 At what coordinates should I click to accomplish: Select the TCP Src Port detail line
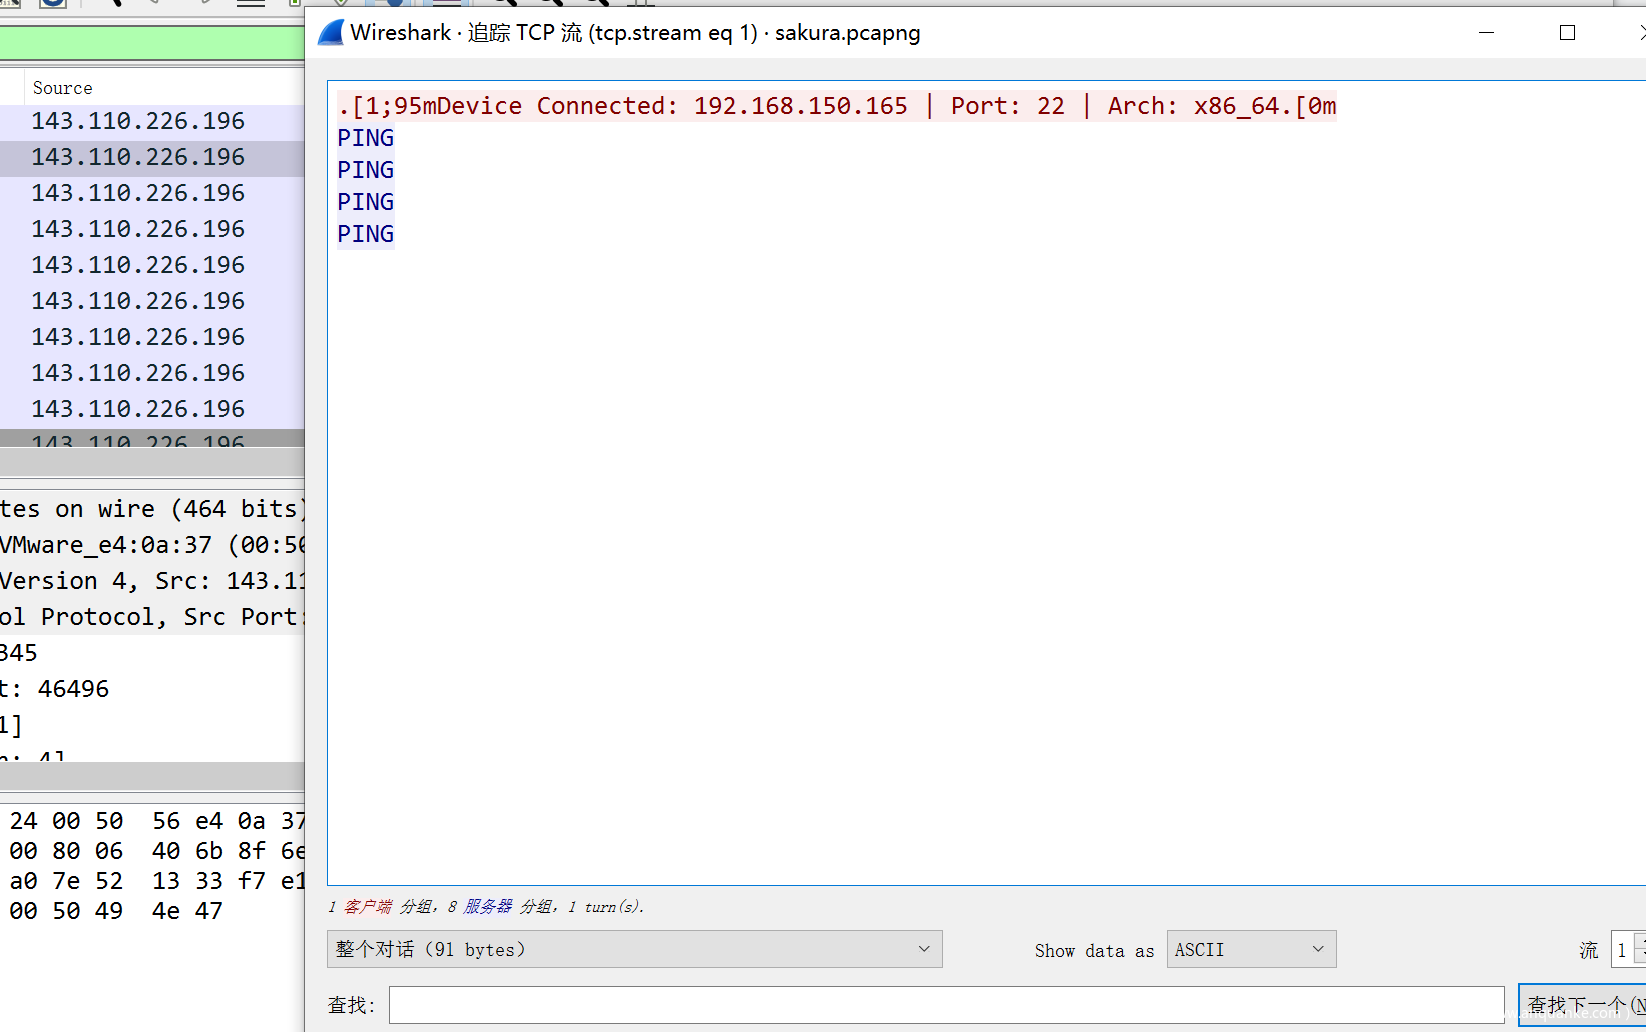pyautogui.click(x=150, y=617)
